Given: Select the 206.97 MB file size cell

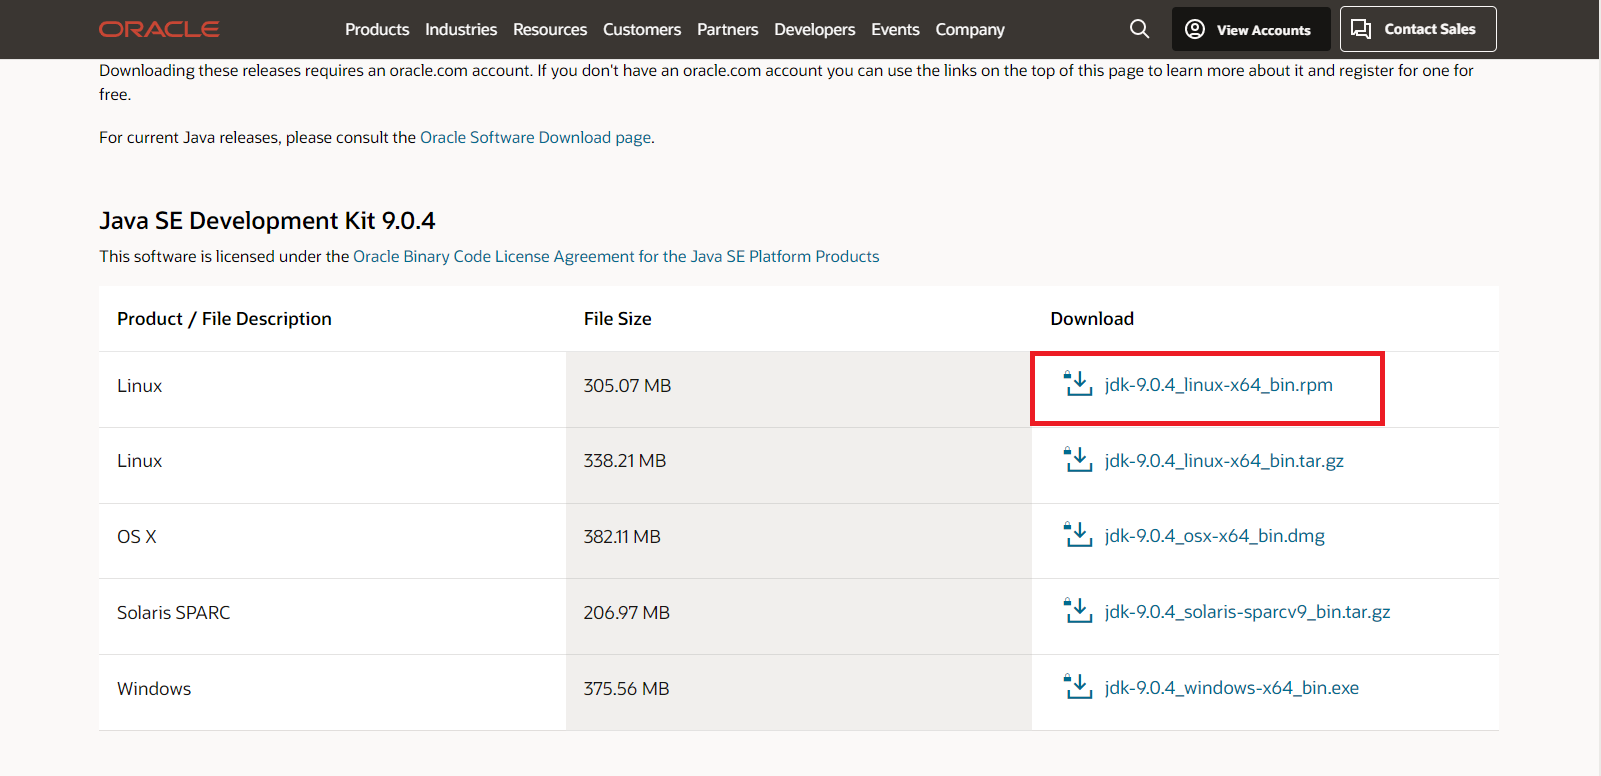Looking at the screenshot, I should [798, 616].
